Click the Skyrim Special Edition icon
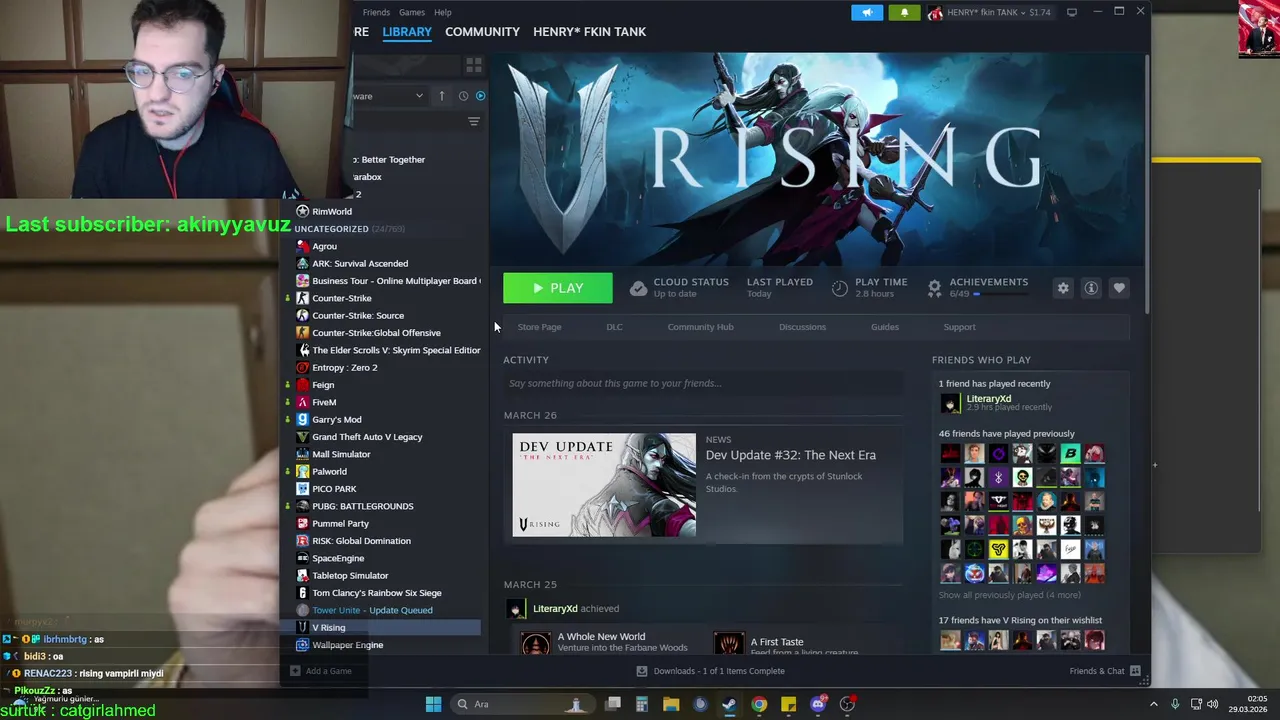Image resolution: width=1280 pixels, height=720 pixels. pos(303,350)
